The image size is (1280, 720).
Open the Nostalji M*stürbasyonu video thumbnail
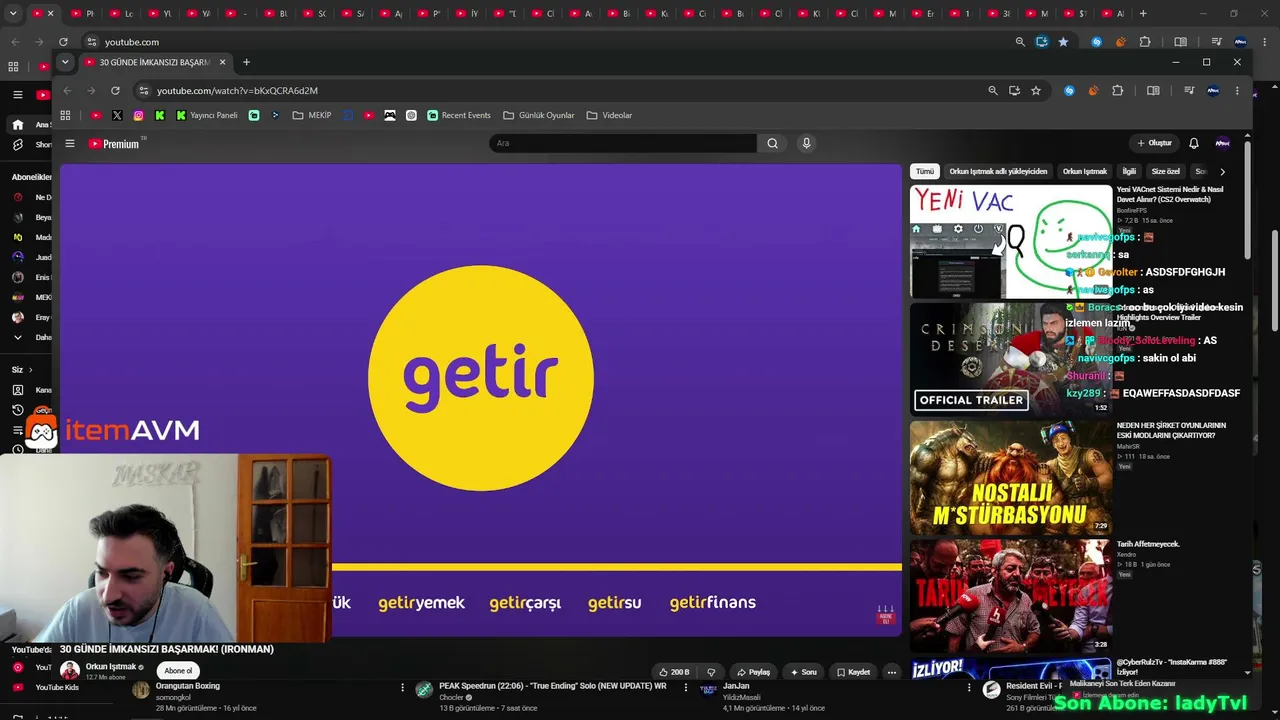tap(1011, 477)
